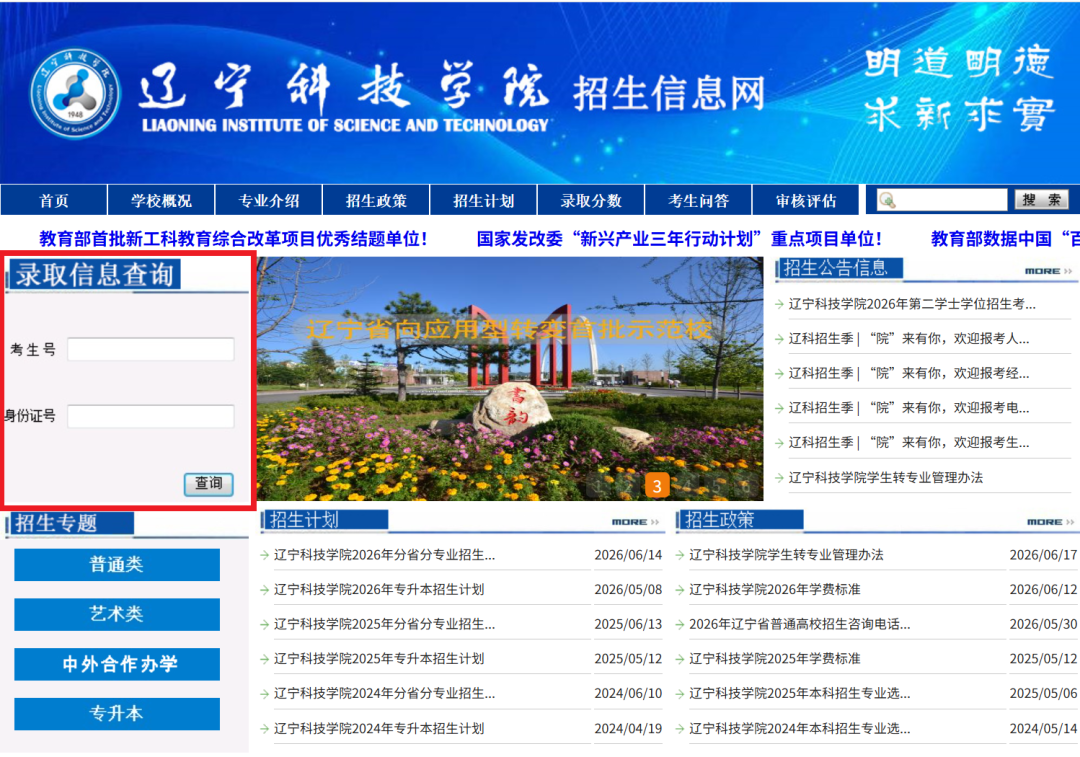Open MORE link beside 招生计划 section
Screen dimensions: 1080x757
click(635, 522)
